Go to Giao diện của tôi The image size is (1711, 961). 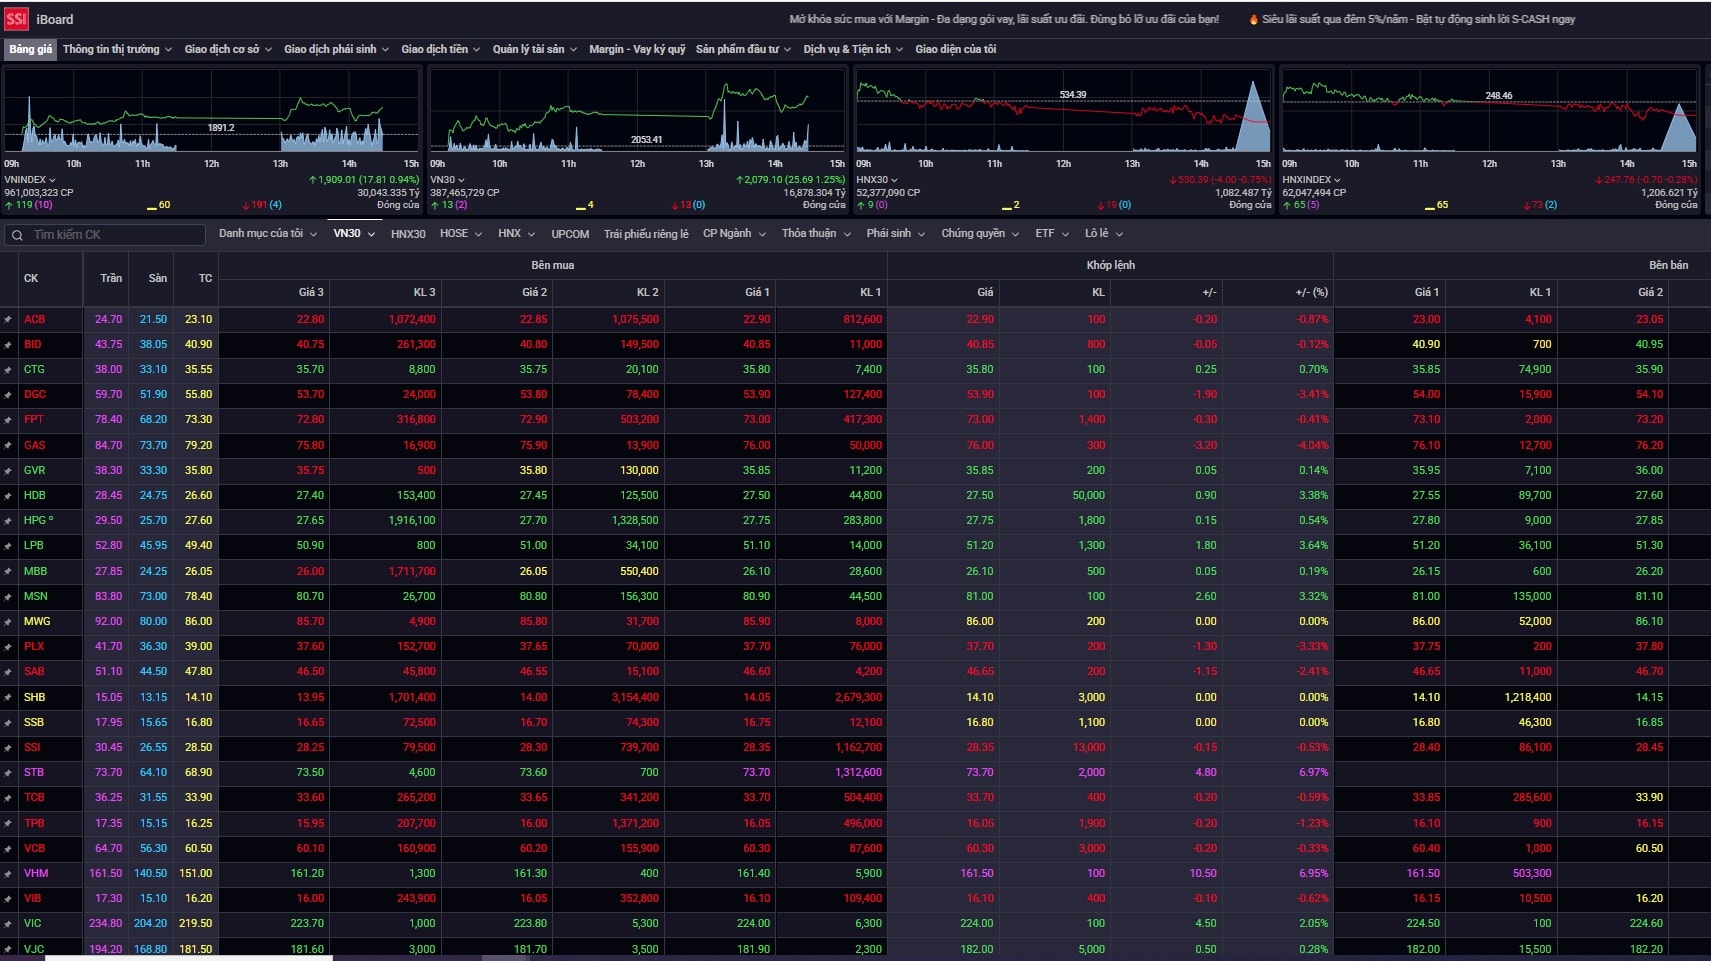(x=955, y=49)
